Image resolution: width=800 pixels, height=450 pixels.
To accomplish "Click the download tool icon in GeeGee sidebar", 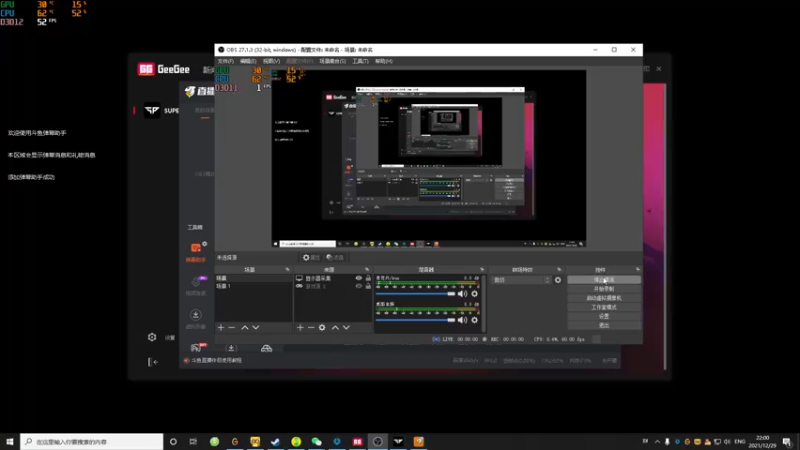I will pyautogui.click(x=195, y=315).
